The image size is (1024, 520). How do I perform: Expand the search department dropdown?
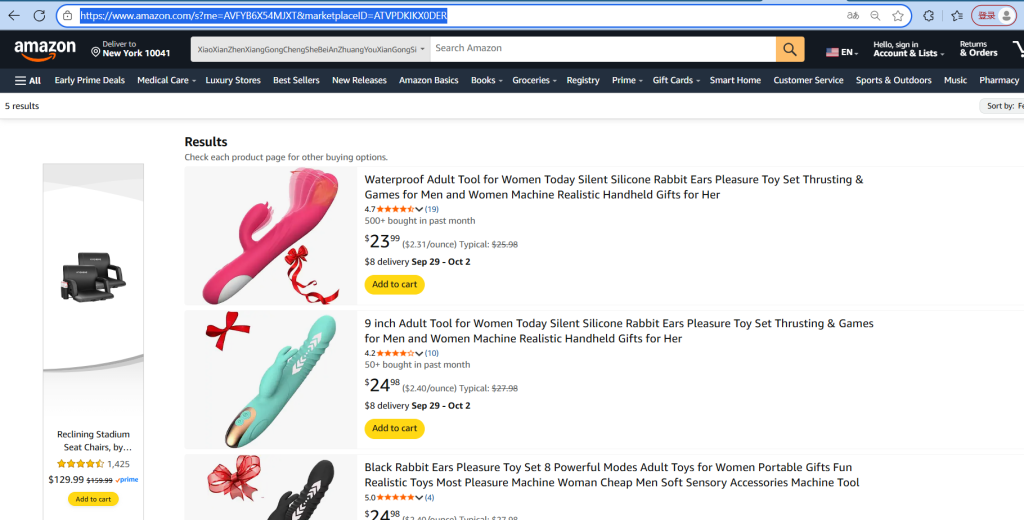pyautogui.click(x=310, y=49)
